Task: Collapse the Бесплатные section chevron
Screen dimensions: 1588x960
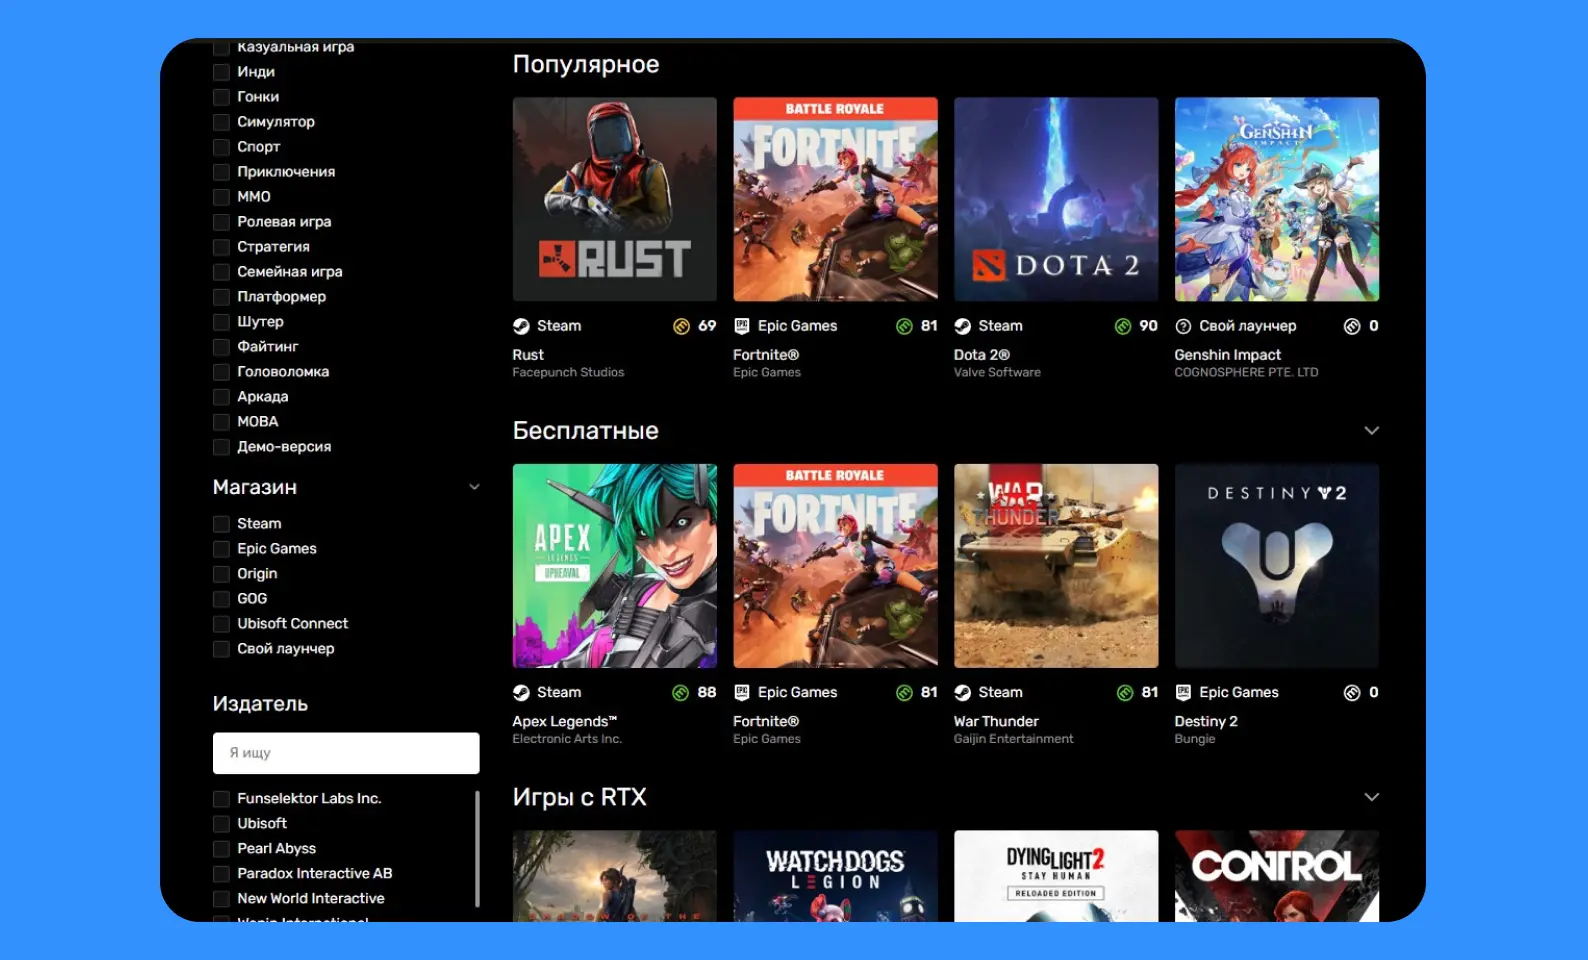Action: pyautogui.click(x=1371, y=431)
